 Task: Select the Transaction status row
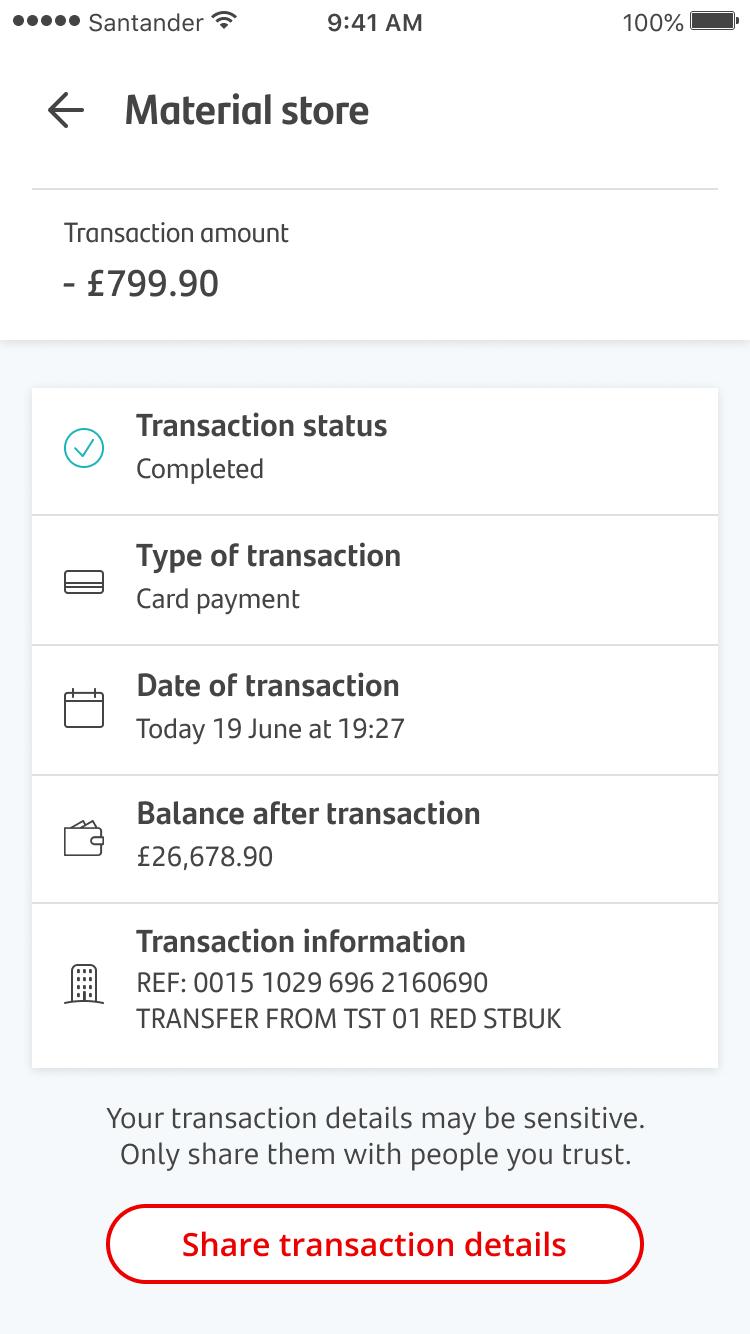coord(375,451)
